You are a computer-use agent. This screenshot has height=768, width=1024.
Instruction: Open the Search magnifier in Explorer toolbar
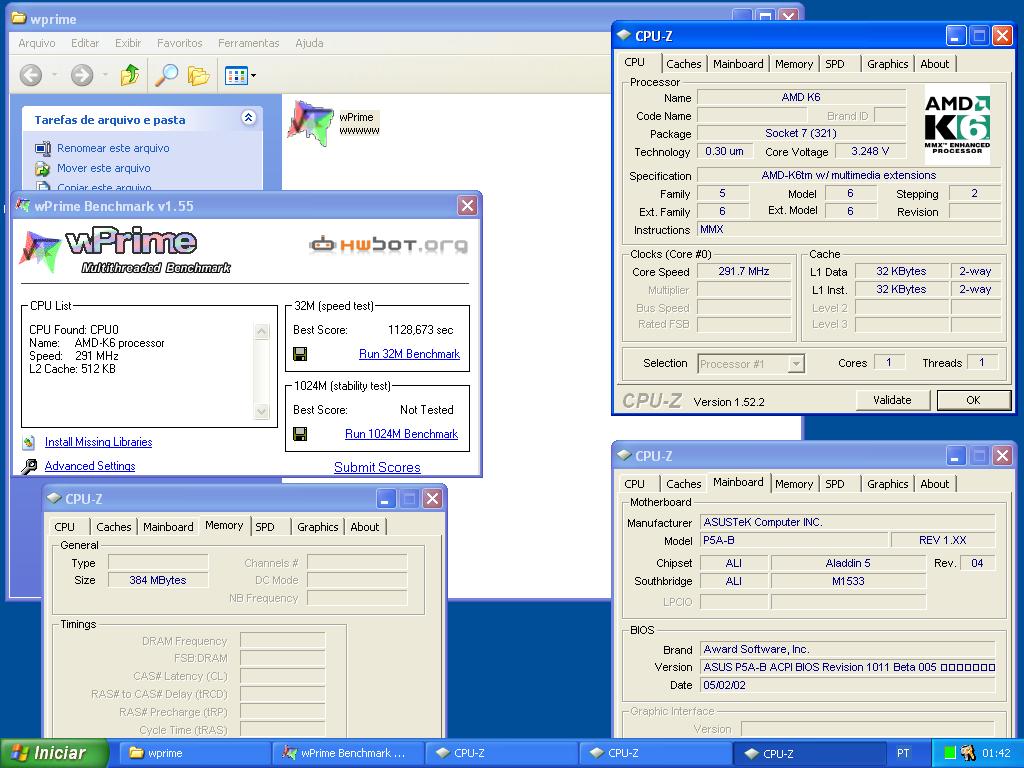pos(167,75)
